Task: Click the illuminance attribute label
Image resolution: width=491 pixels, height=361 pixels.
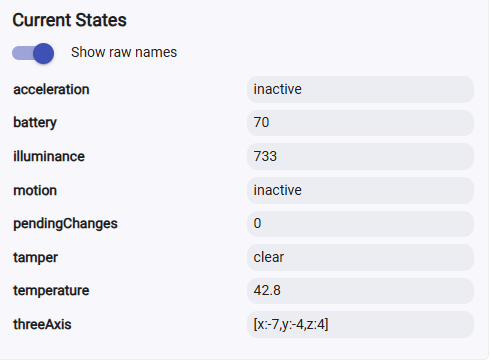Action: click(49, 156)
